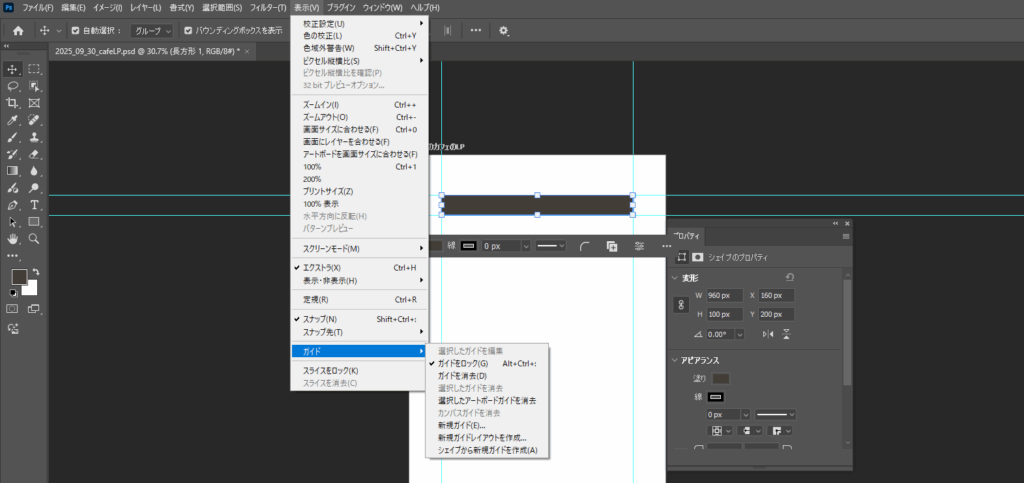Choose 新規ガイドレイアウトを作成 from the submenu
The image size is (1024, 483).
482,438
